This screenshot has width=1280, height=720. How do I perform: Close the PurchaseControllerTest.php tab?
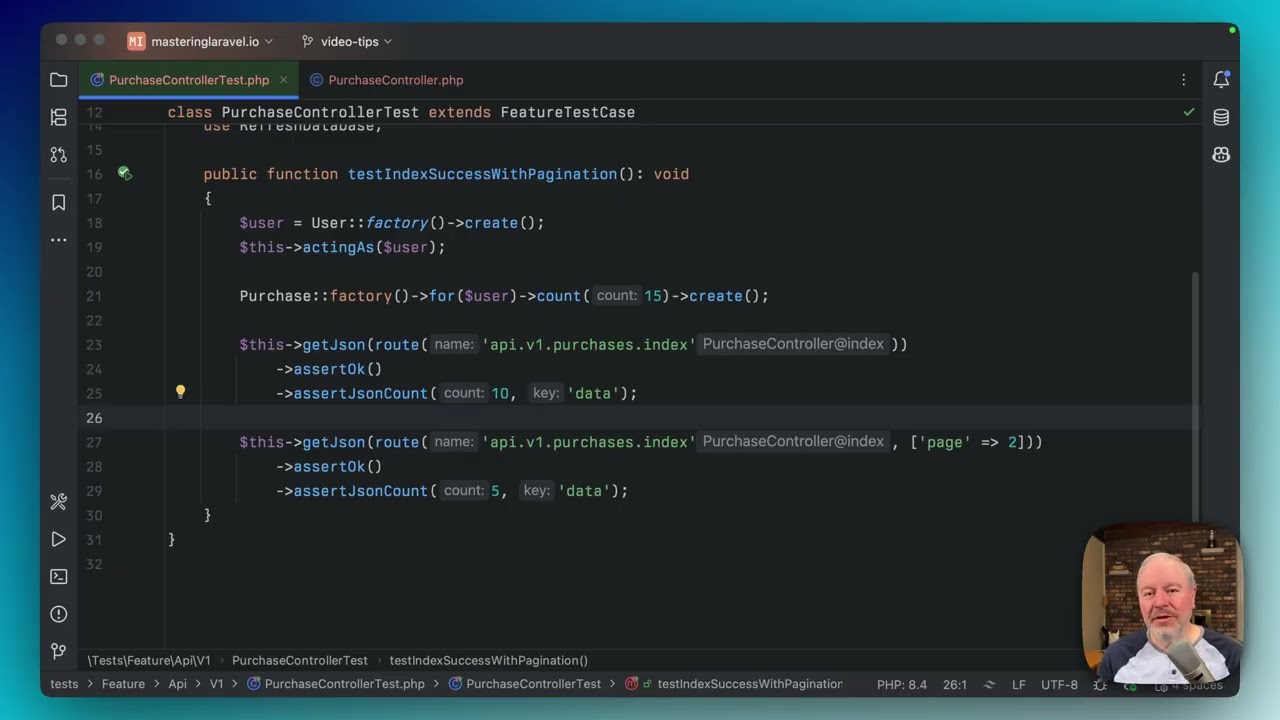click(283, 80)
